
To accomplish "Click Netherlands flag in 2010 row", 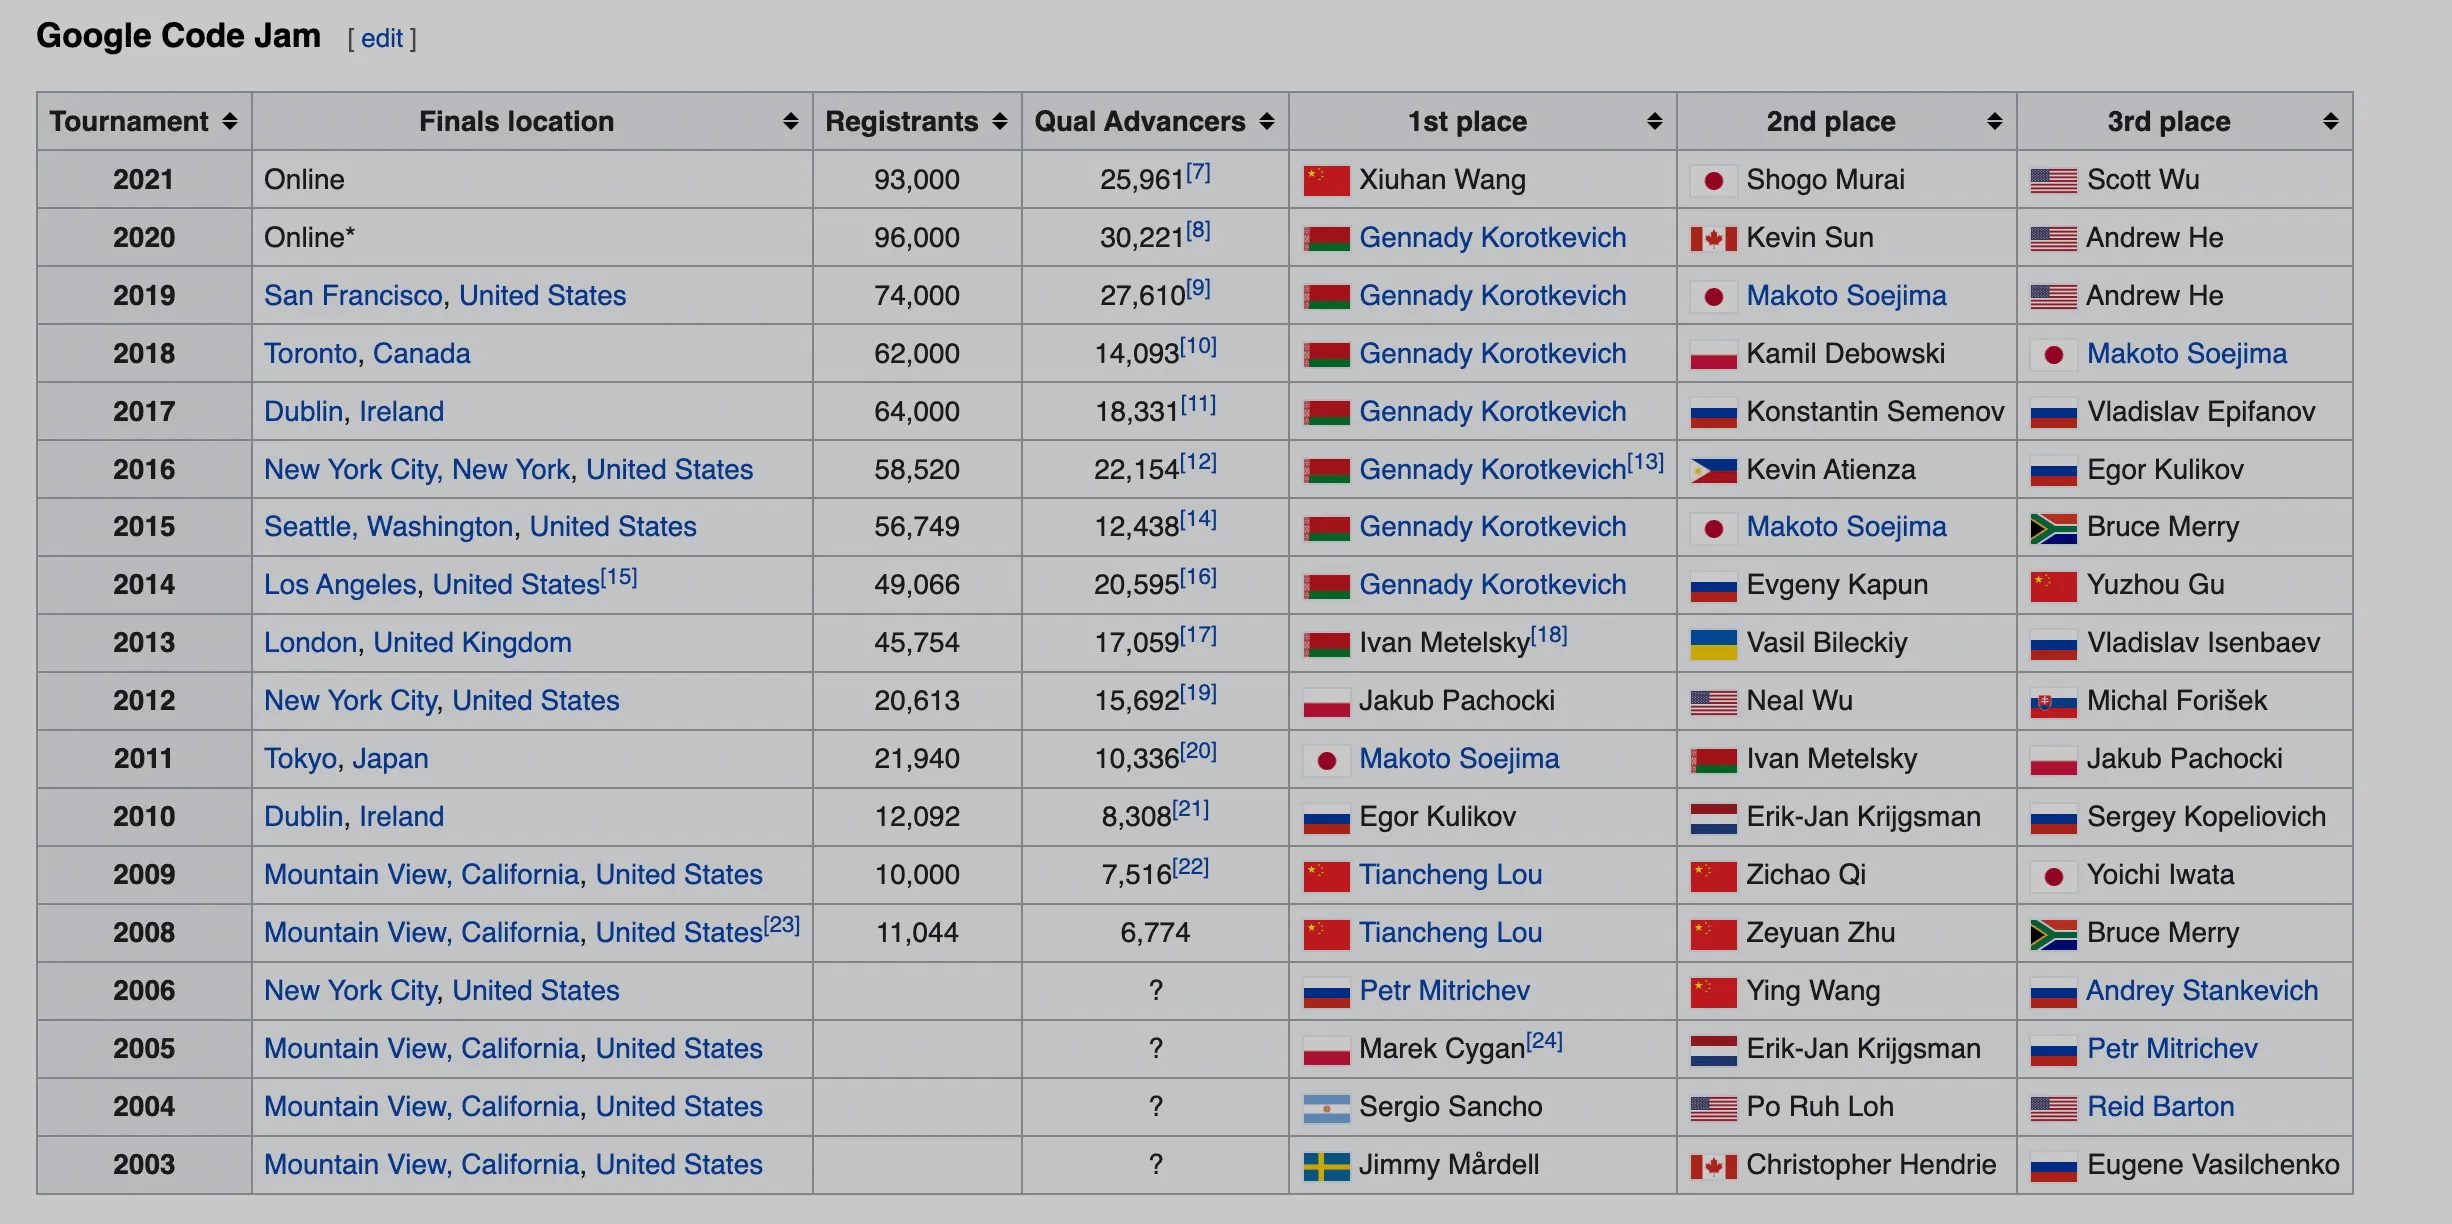I will pos(1713,818).
